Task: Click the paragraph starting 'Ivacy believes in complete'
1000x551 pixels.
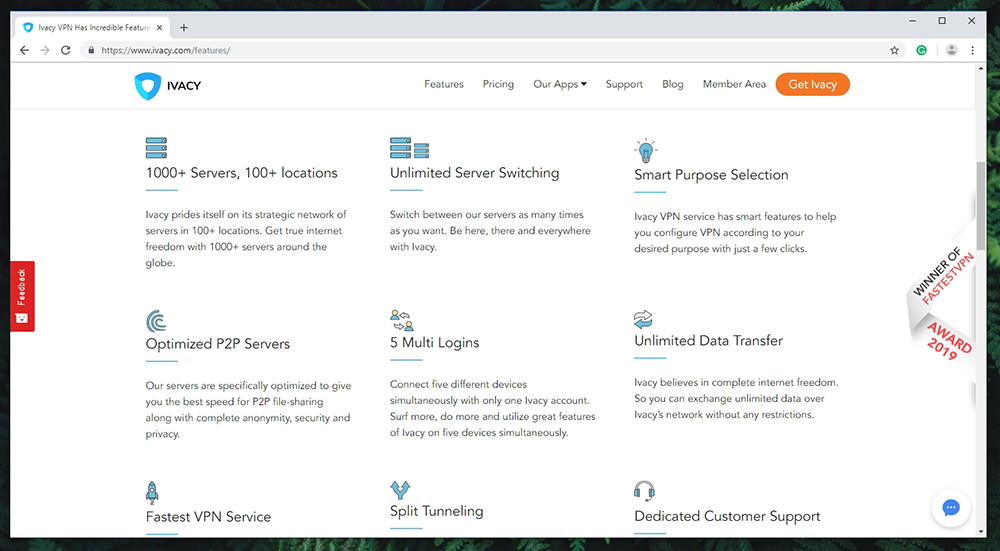Action: click(x=736, y=398)
